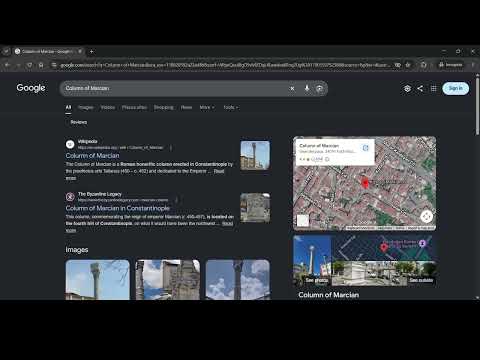
Task: Click the Images section heading
Action: [x=77, y=250]
